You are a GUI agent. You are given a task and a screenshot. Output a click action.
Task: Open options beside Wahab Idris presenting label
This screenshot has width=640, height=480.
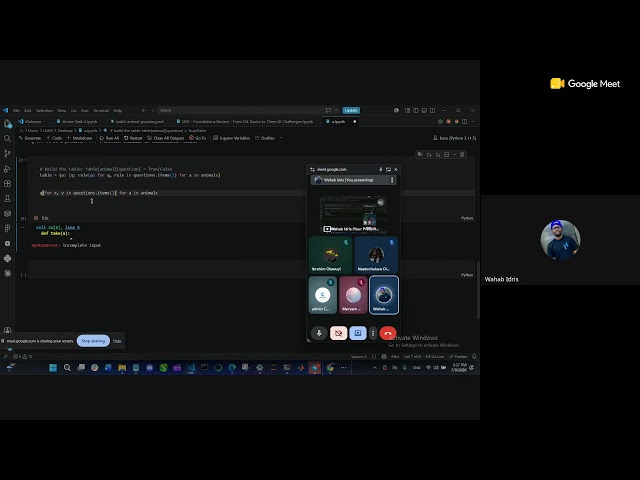tap(392, 180)
